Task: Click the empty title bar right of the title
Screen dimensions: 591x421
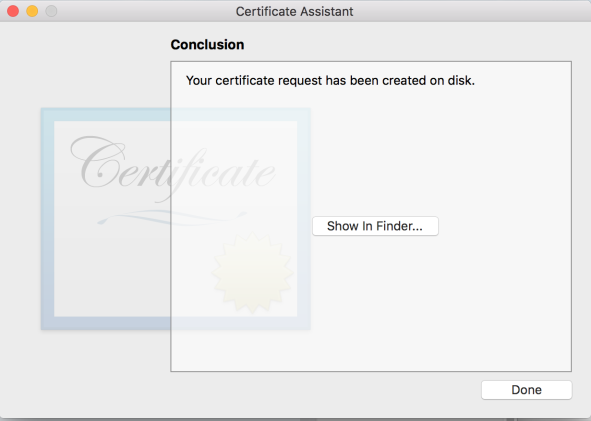Action: [471, 11]
